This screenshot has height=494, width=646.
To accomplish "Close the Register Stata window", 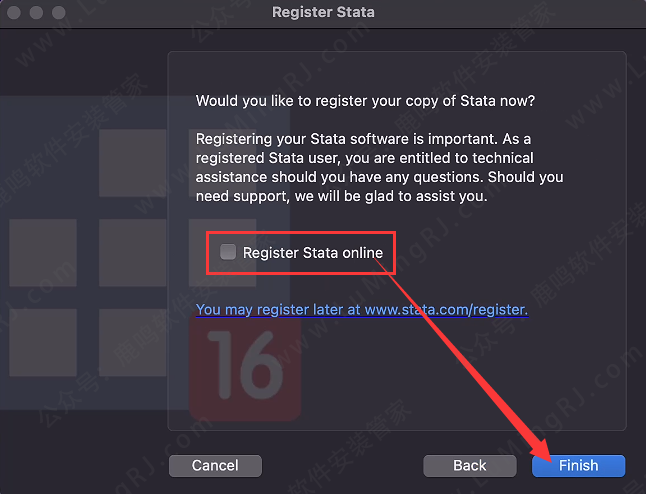I will (x=13, y=13).
